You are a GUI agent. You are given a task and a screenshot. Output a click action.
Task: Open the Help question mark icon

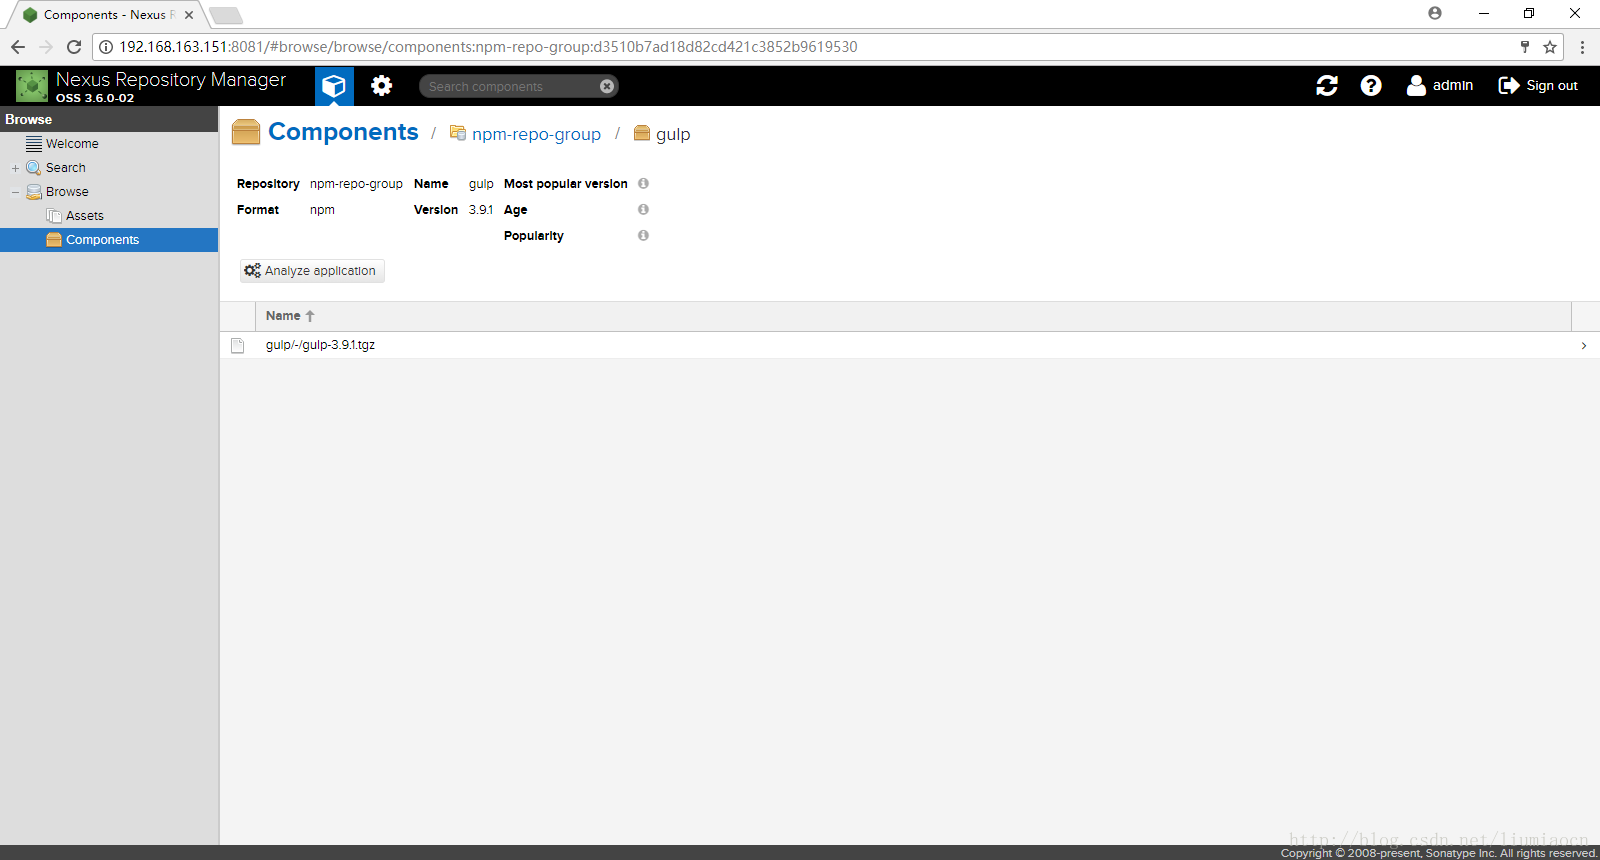tap(1371, 86)
